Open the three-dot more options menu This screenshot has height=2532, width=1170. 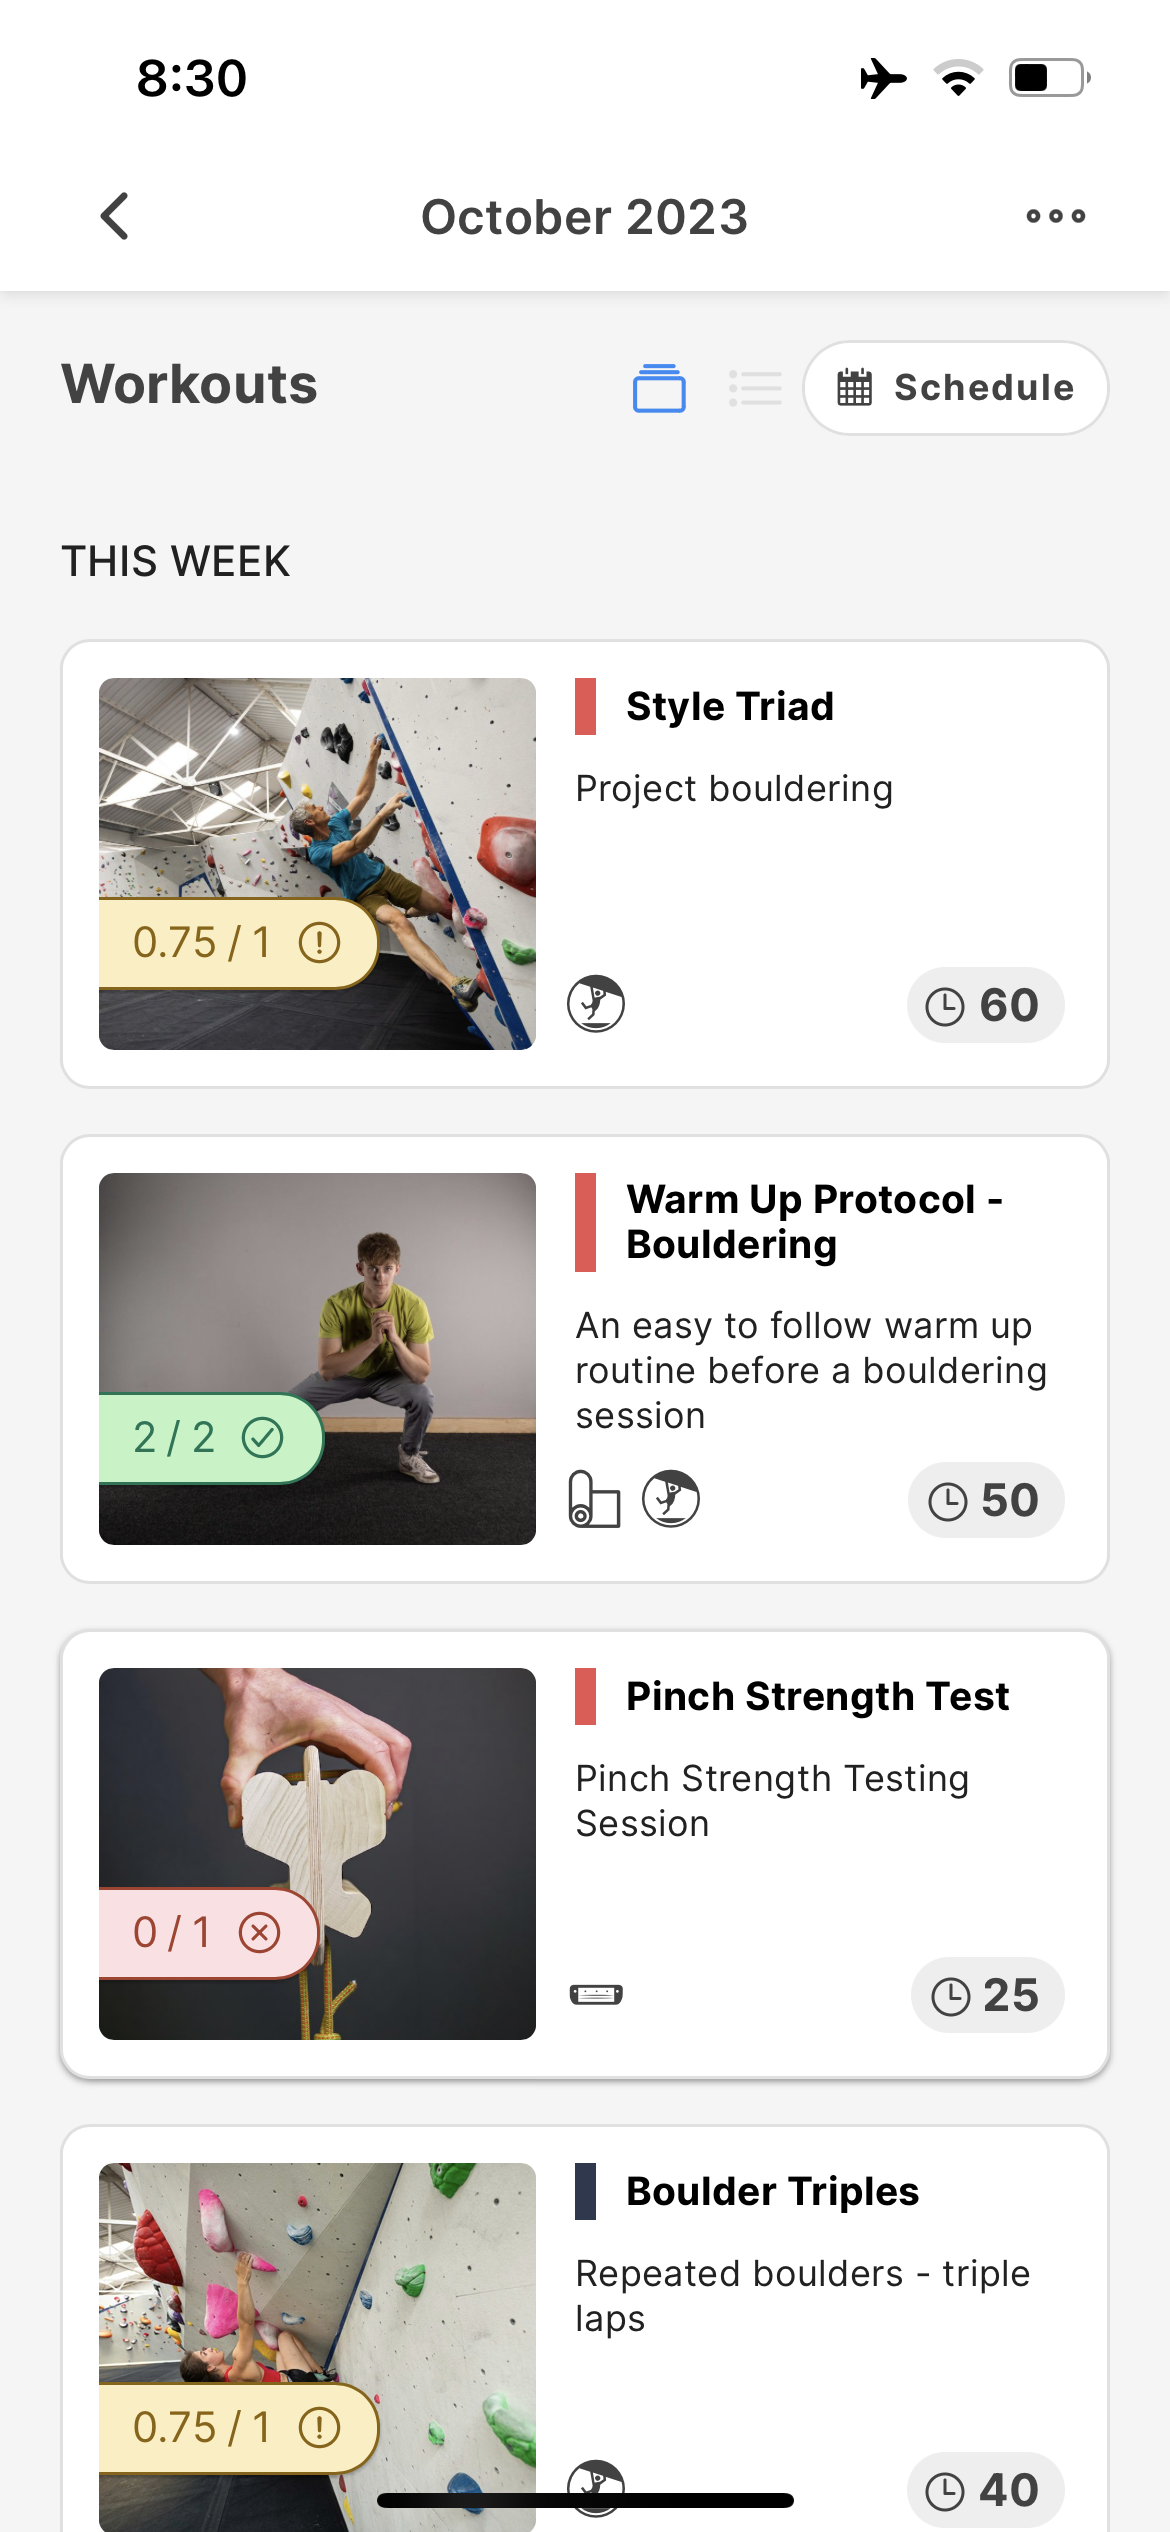[1055, 216]
